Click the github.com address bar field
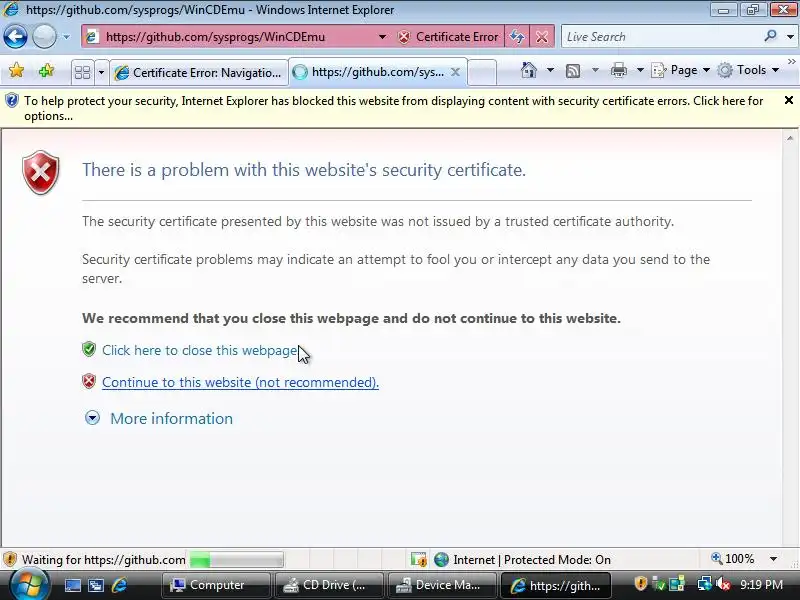The image size is (800, 600). (x=230, y=37)
